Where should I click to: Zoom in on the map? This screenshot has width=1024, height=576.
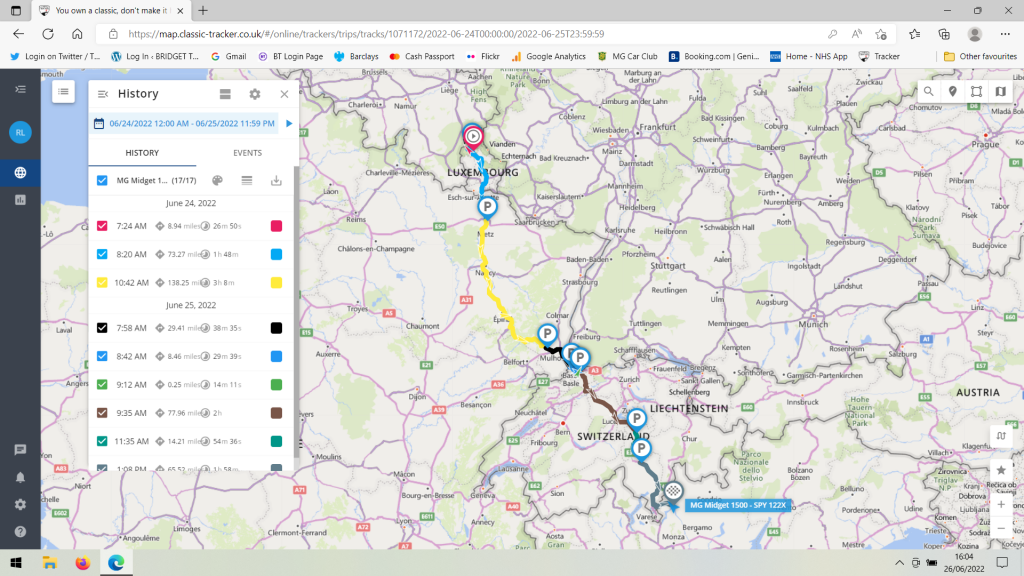click(x=1001, y=504)
